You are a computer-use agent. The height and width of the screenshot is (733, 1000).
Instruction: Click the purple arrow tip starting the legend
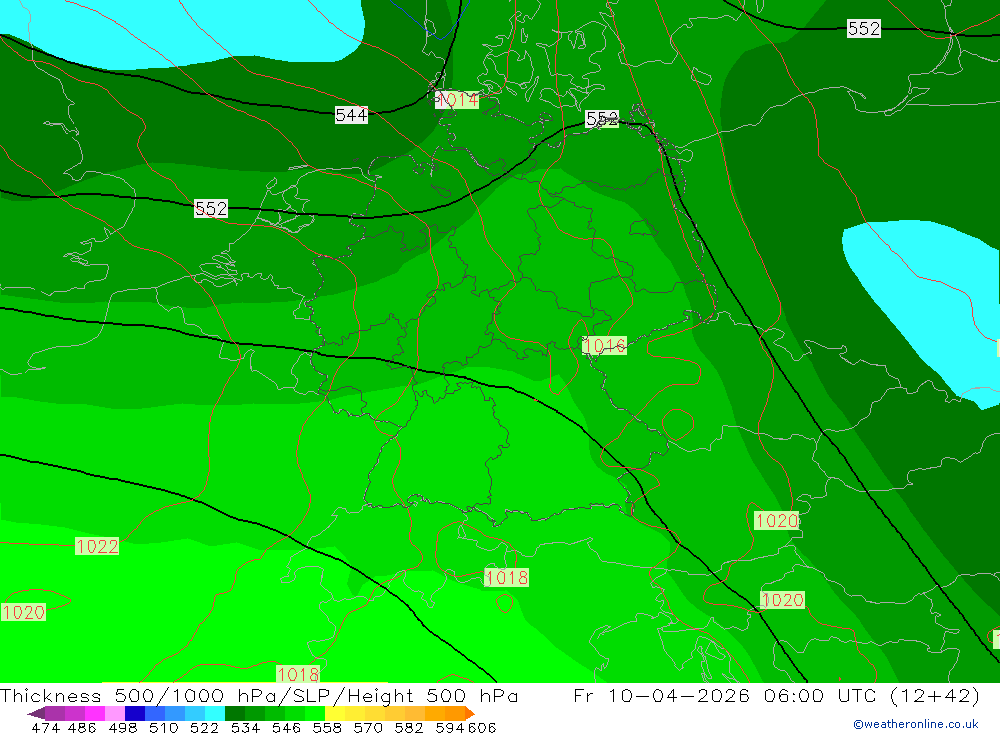(36, 713)
